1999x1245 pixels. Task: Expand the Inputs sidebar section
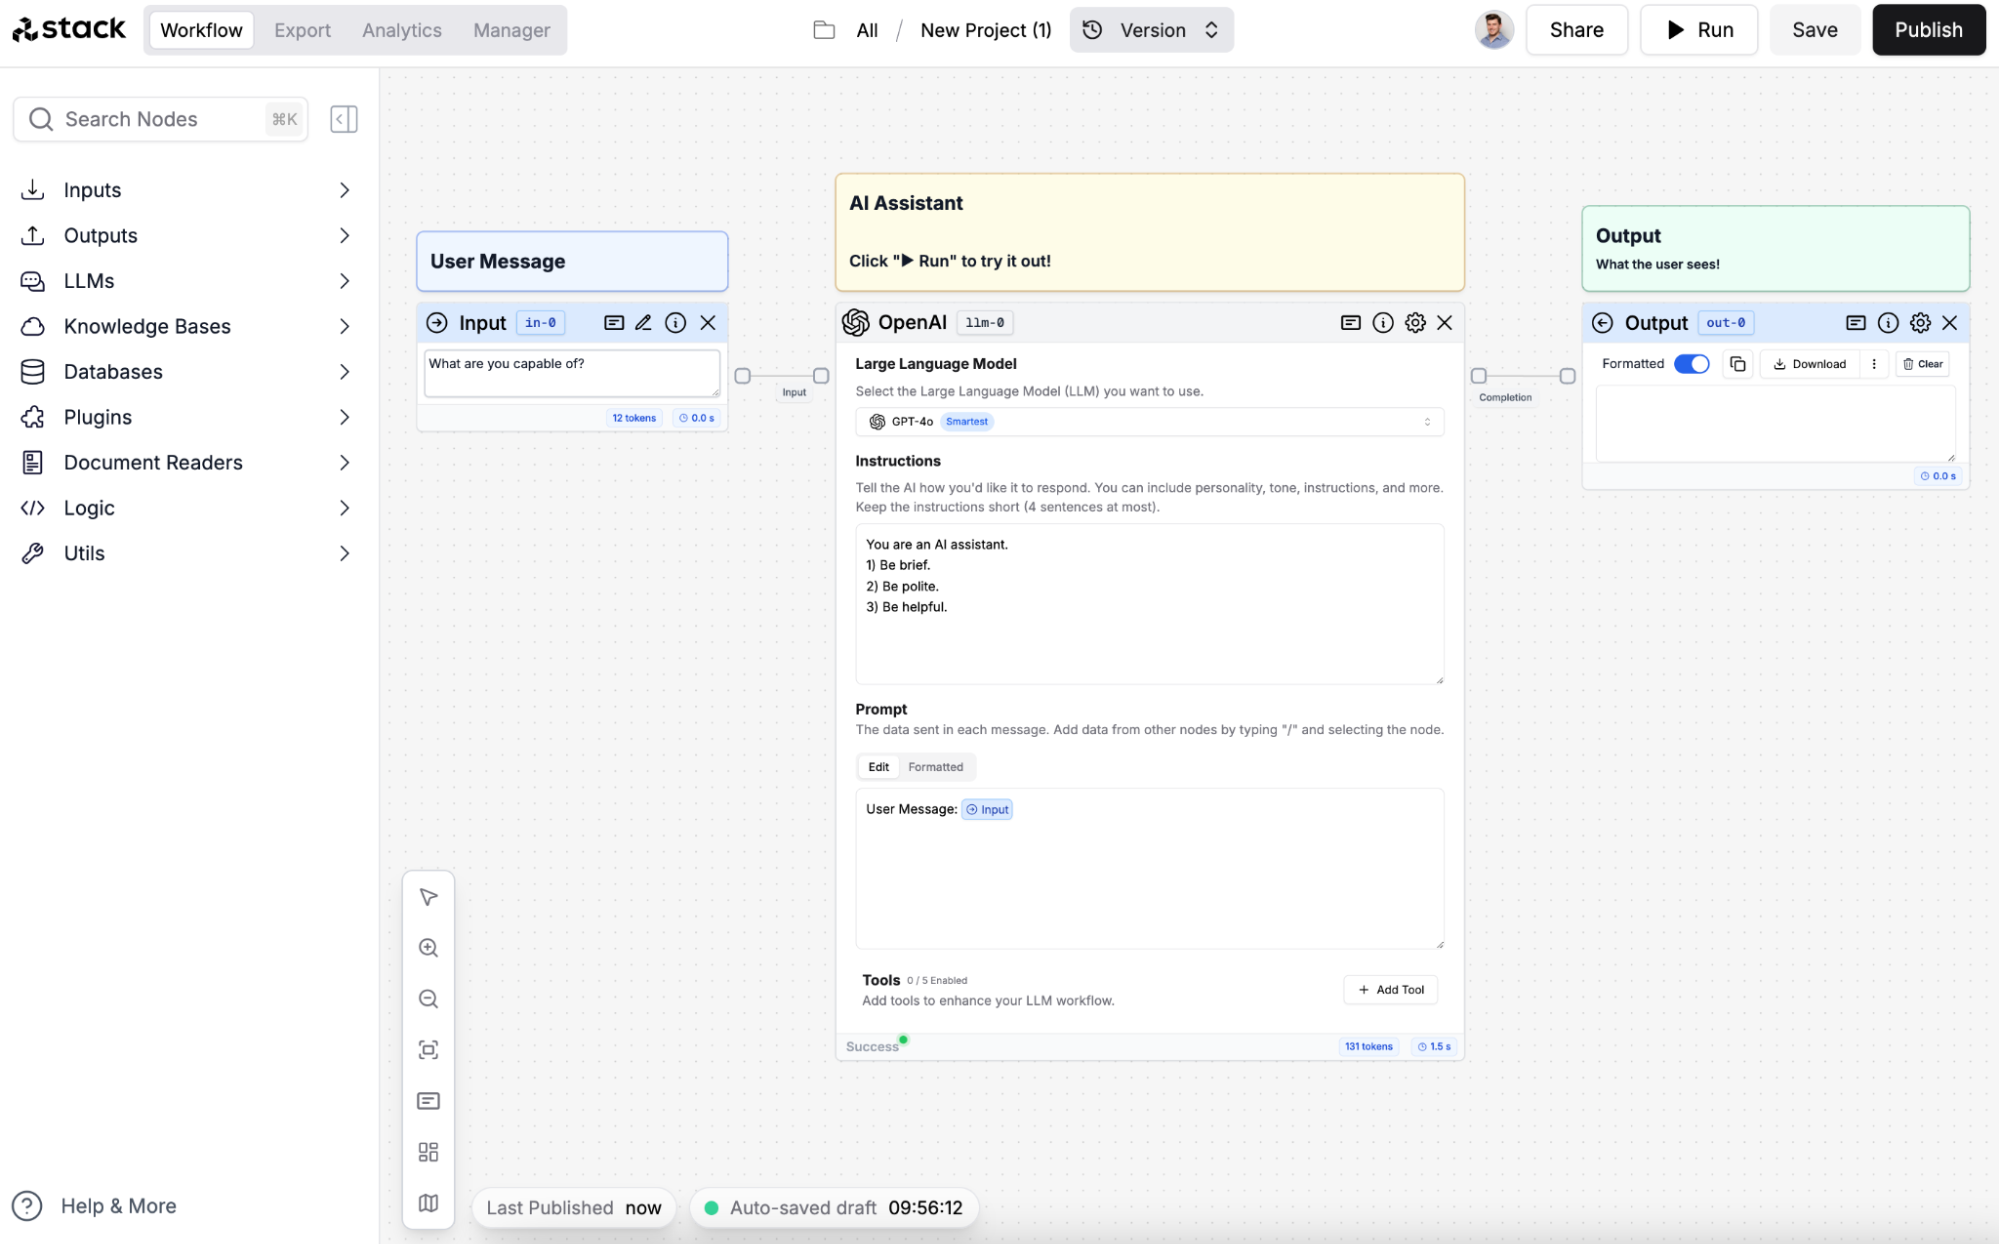coord(344,189)
